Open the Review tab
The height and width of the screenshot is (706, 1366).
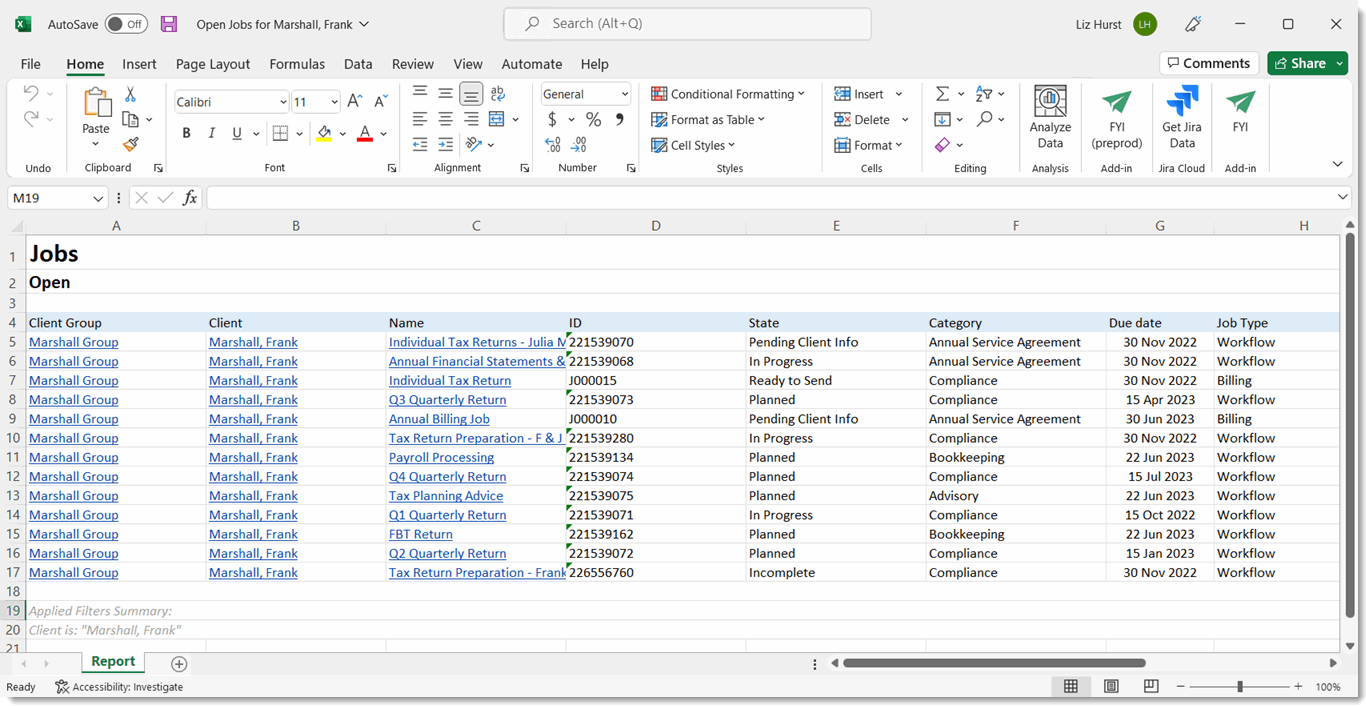click(x=413, y=64)
